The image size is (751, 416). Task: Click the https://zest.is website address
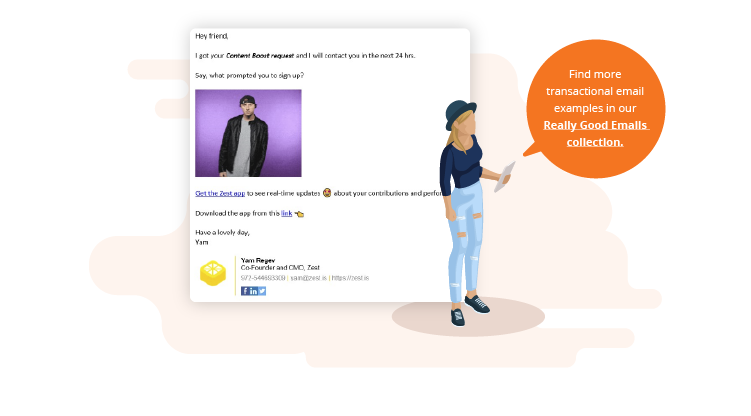350,278
